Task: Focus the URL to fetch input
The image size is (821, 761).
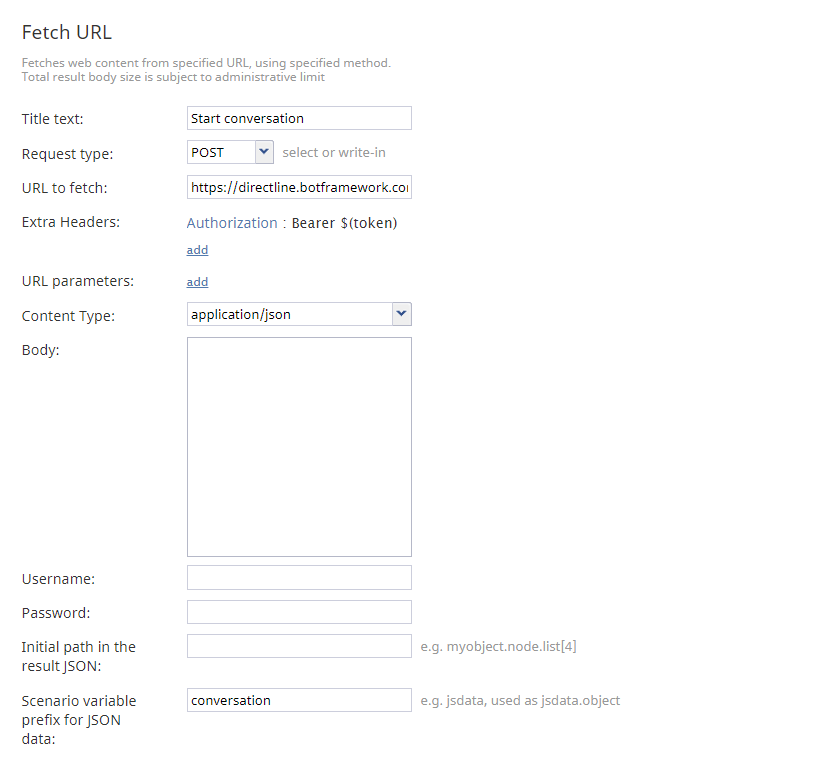Action: pos(298,187)
